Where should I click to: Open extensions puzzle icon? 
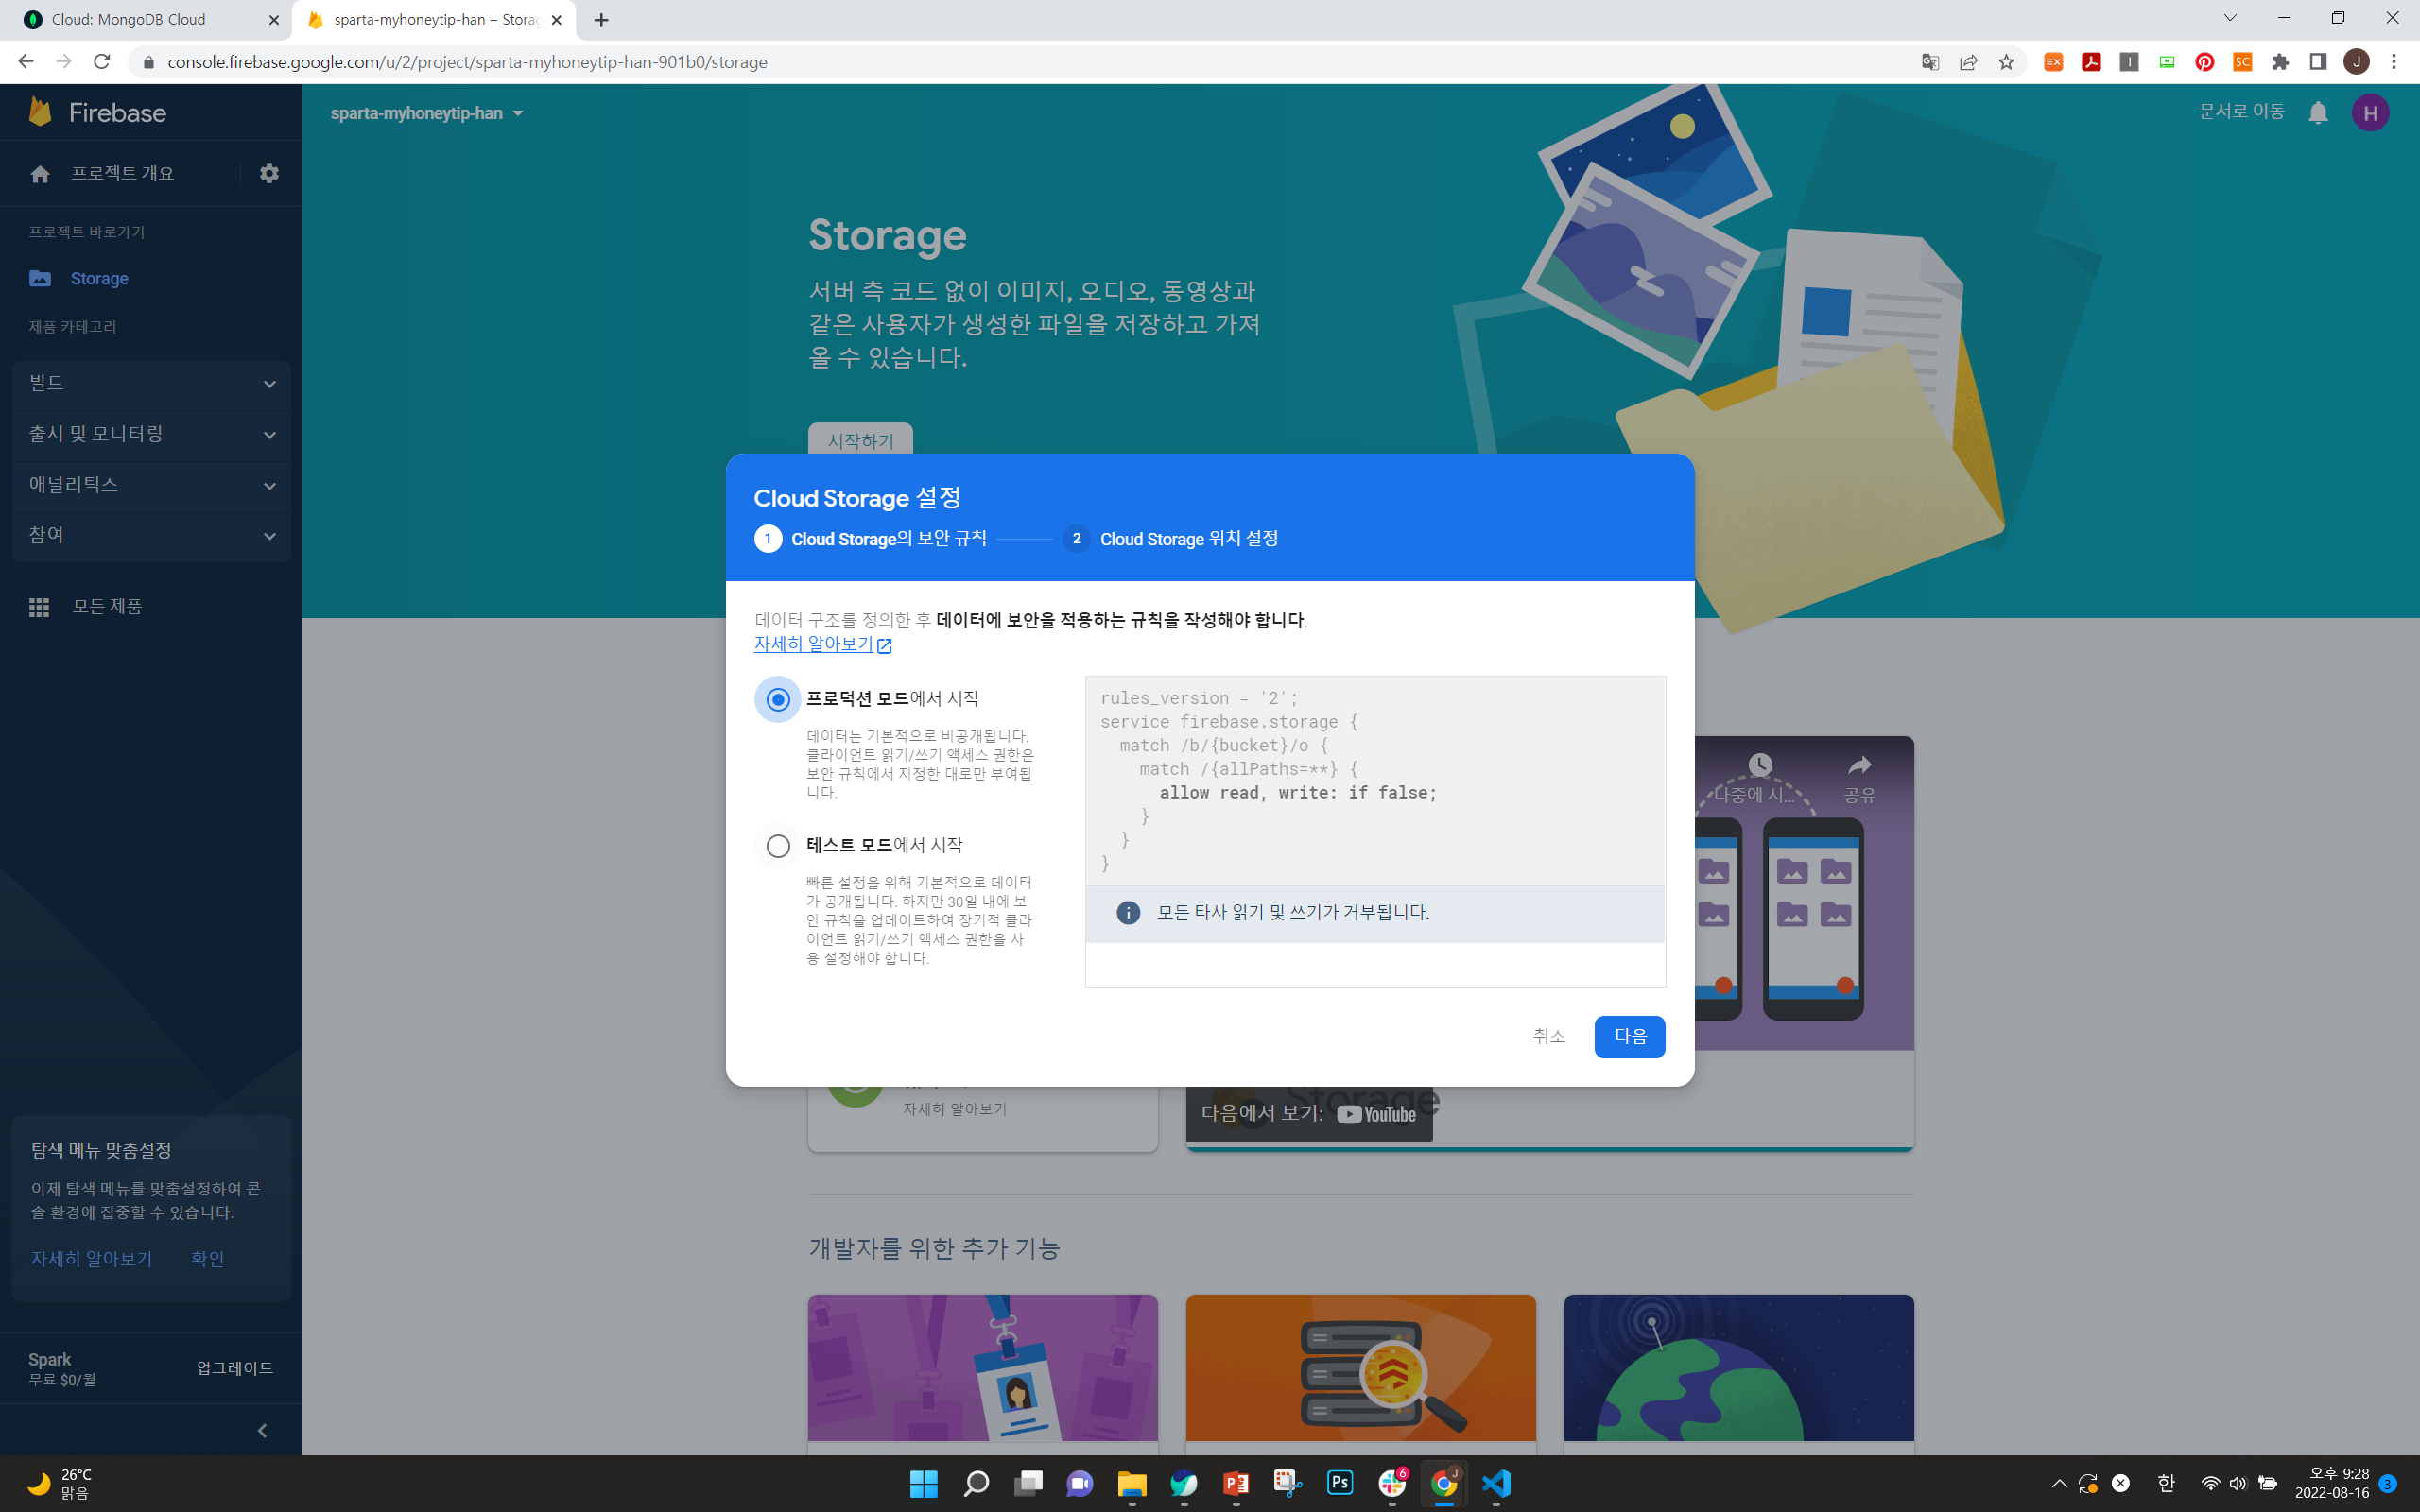tap(2280, 62)
